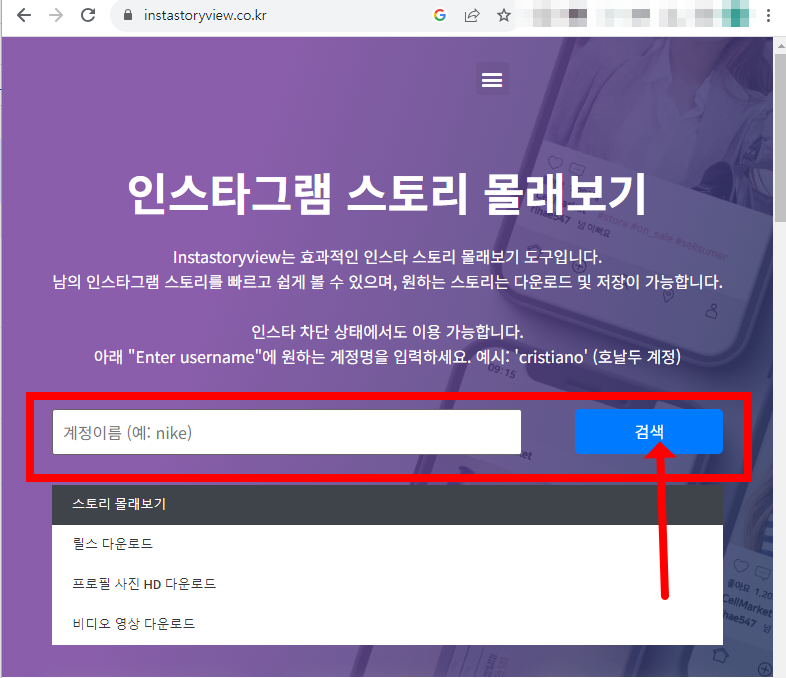Select the 릴스 다운로드 option
The image size is (786, 678).
tap(387, 544)
